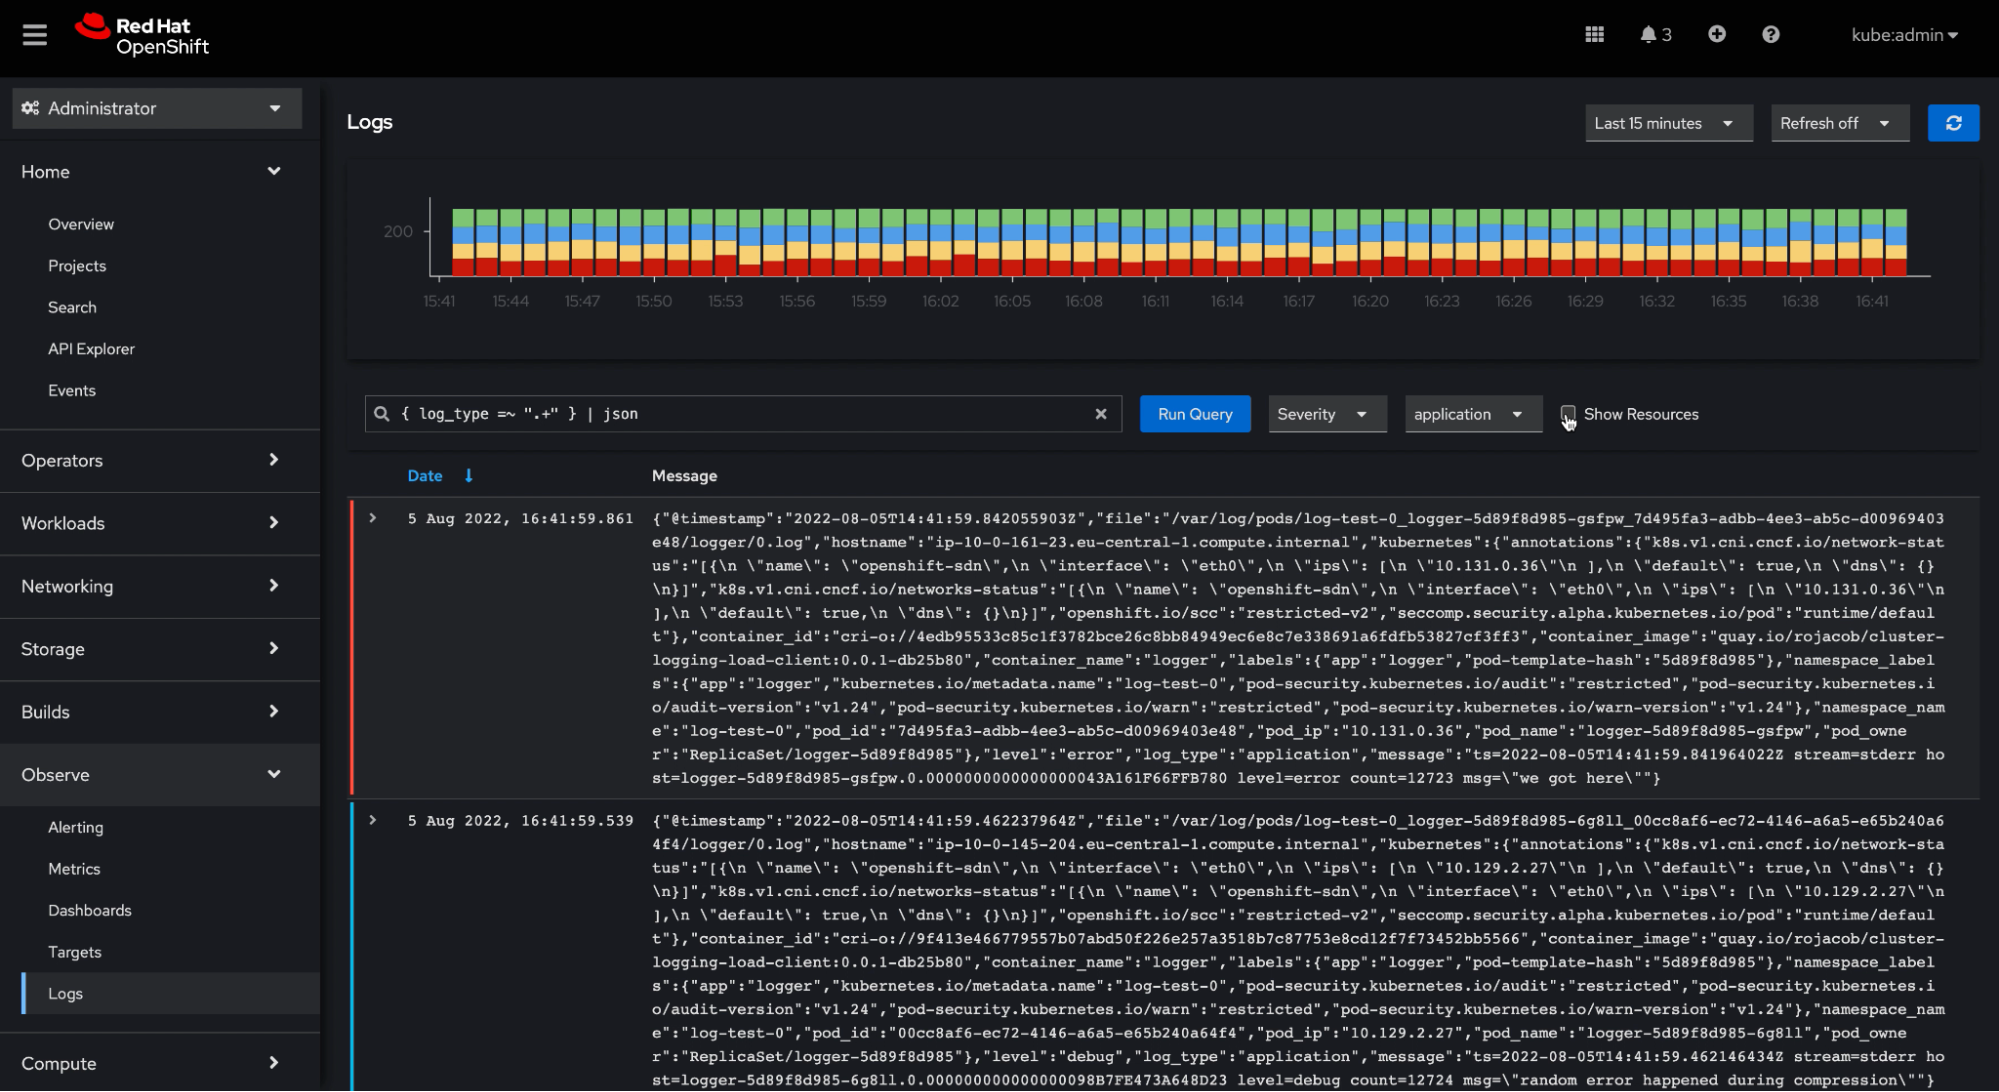This screenshot has height=1092, width=1999.
Task: Open the quick create plus icon
Action: pos(1716,34)
